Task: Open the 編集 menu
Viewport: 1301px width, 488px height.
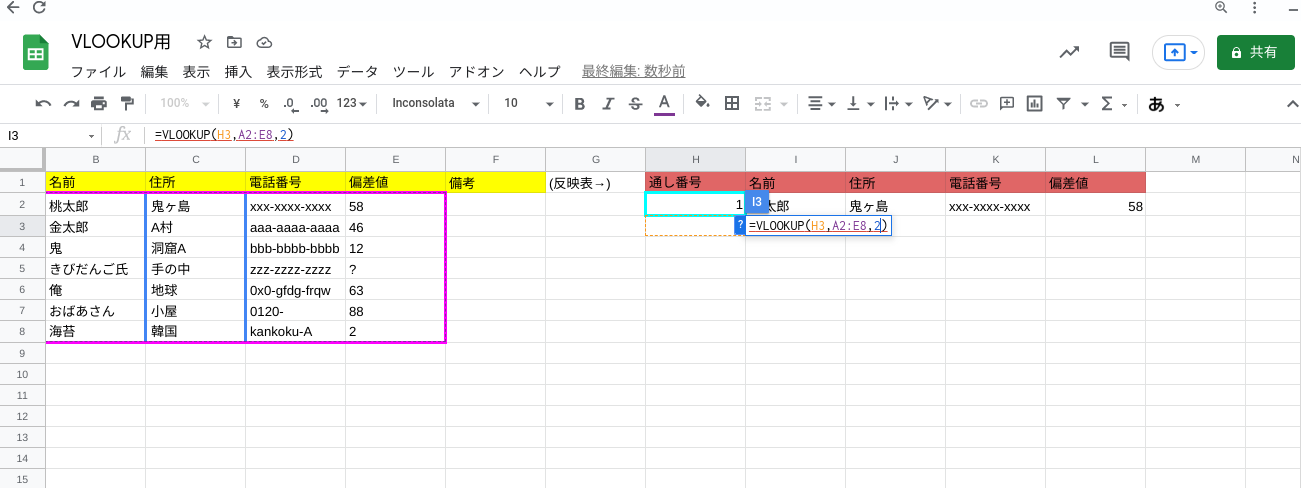Action: (x=154, y=72)
